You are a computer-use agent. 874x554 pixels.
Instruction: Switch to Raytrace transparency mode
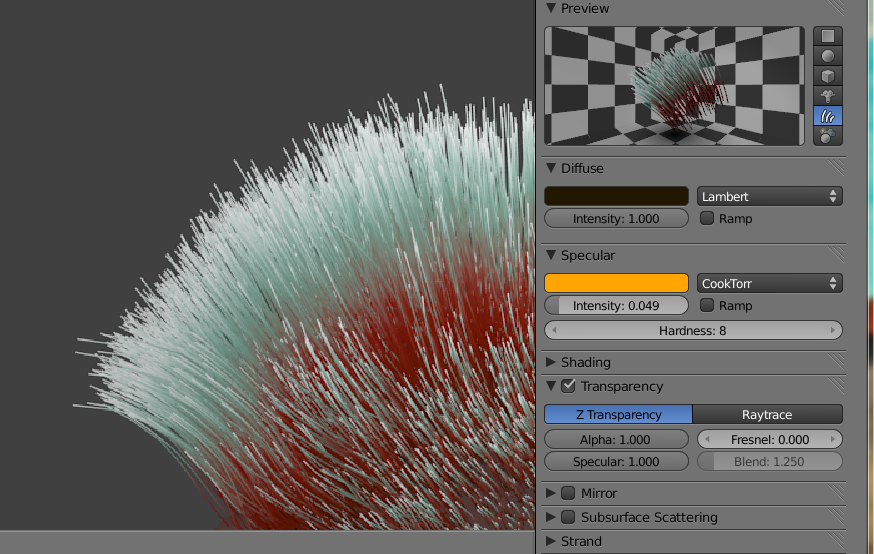pyautogui.click(x=767, y=414)
